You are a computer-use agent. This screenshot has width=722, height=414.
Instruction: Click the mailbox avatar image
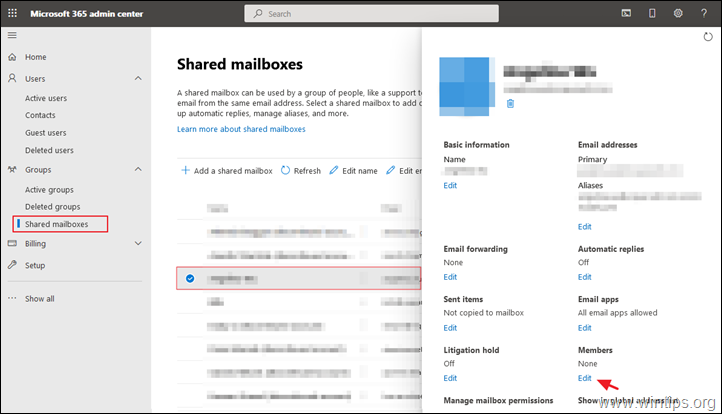(467, 86)
